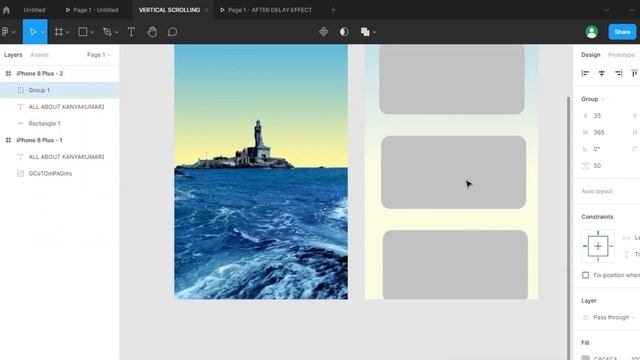
Task: Click the image icon beside GCeTOmPAGms
Action: point(20,173)
